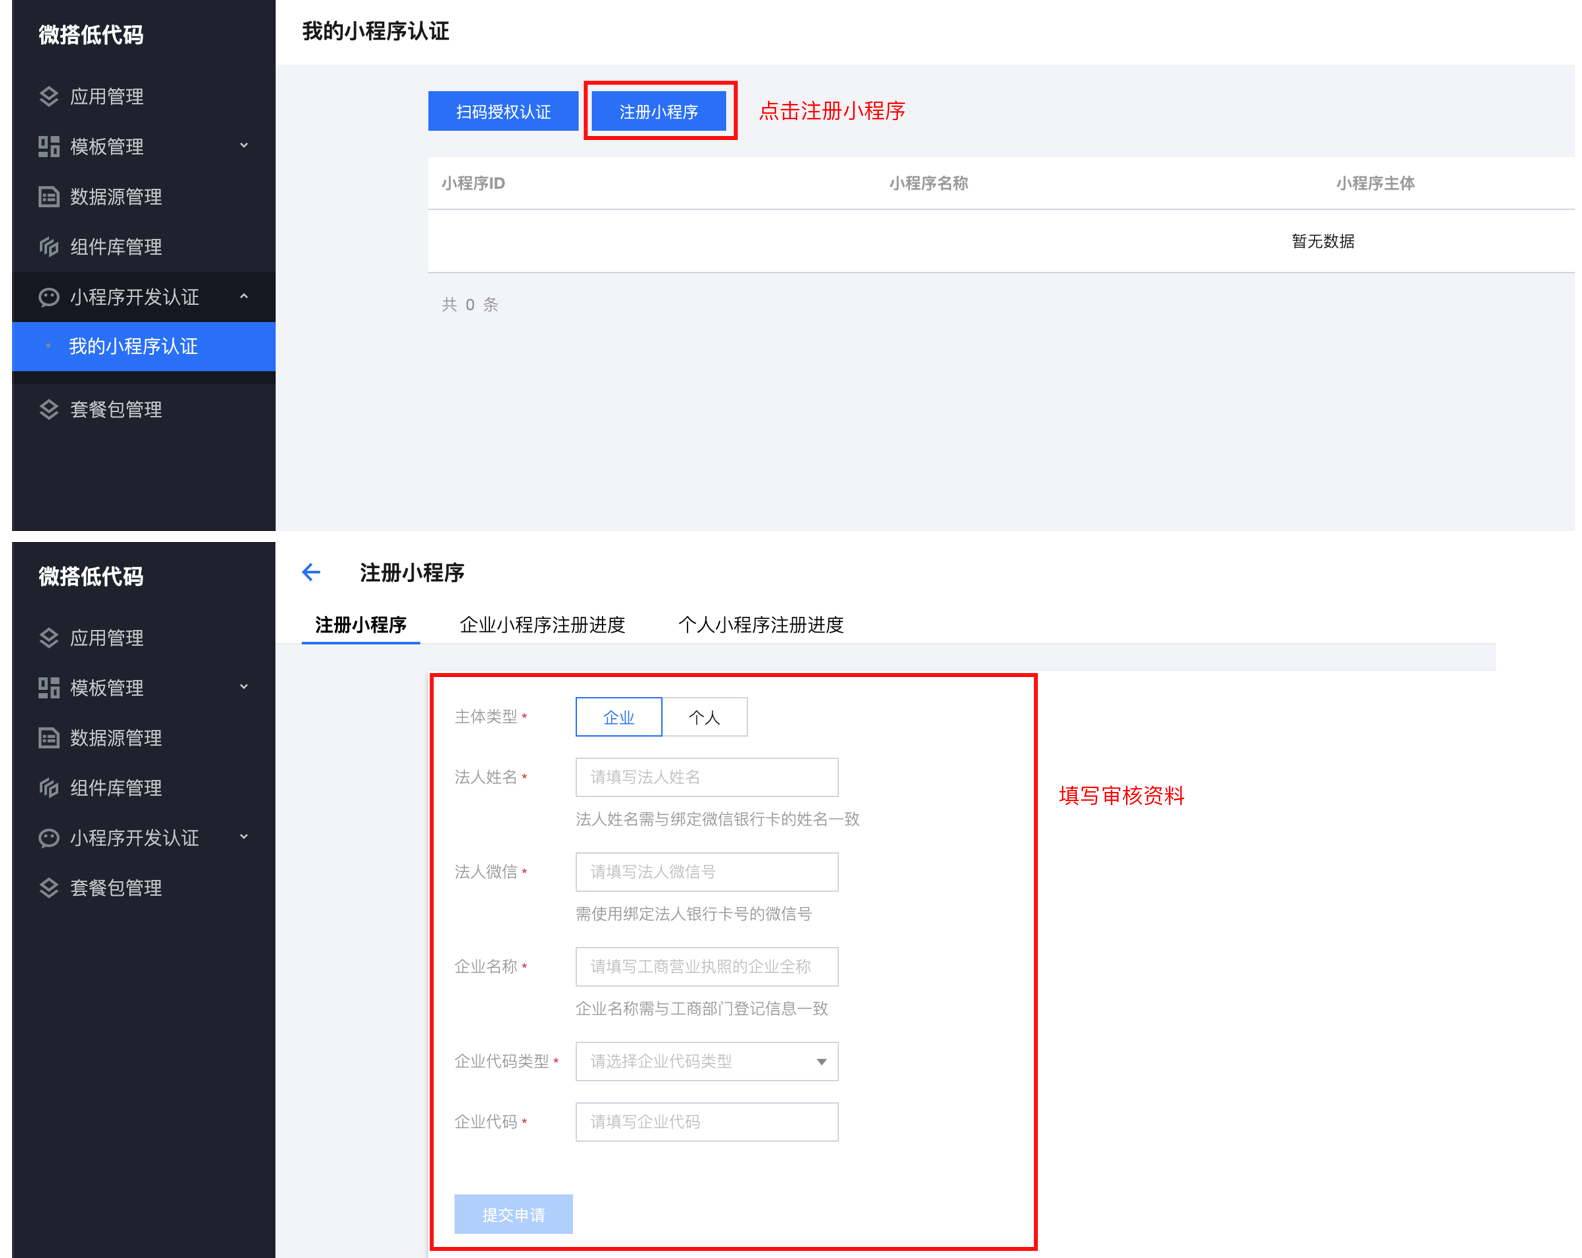Image resolution: width=1582 pixels, height=1258 pixels.
Task: Click 数据源管理 icon in top sidebar
Action: point(49,197)
